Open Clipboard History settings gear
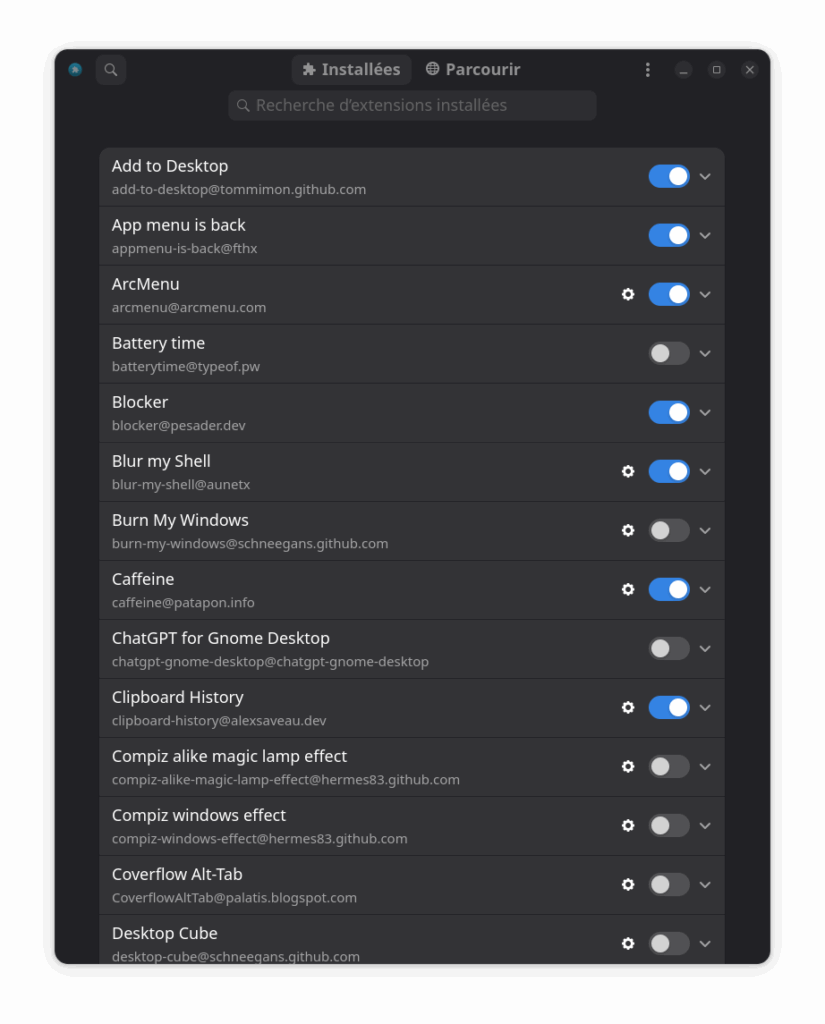The image size is (825, 1024). [x=628, y=707]
